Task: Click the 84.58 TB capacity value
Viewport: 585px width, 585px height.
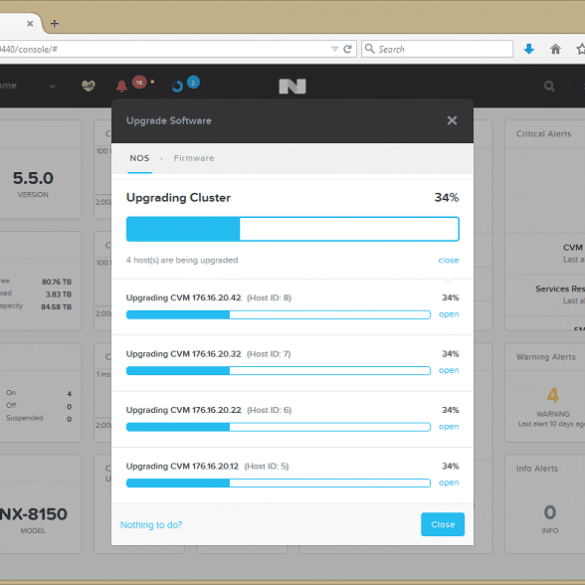Action: point(56,307)
